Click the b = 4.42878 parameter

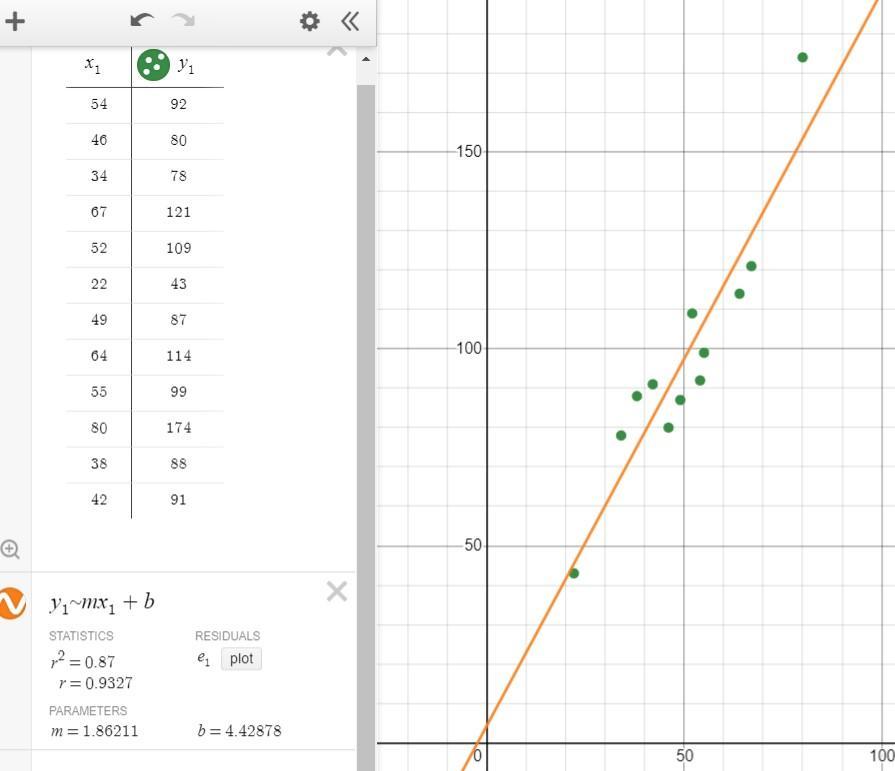pos(239,731)
